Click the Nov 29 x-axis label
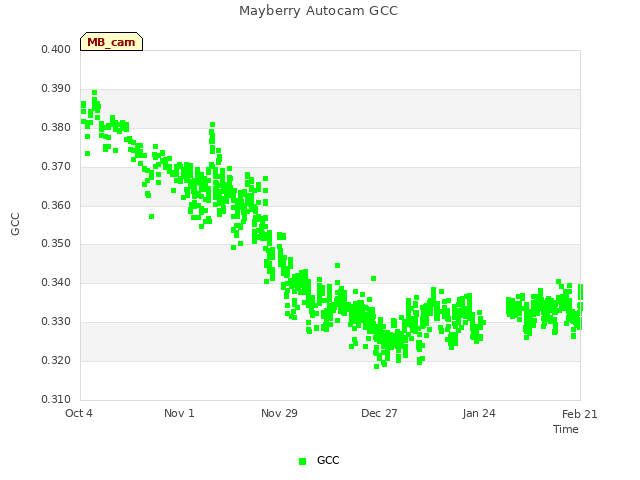Screen dimensions: 640x480 [279, 413]
